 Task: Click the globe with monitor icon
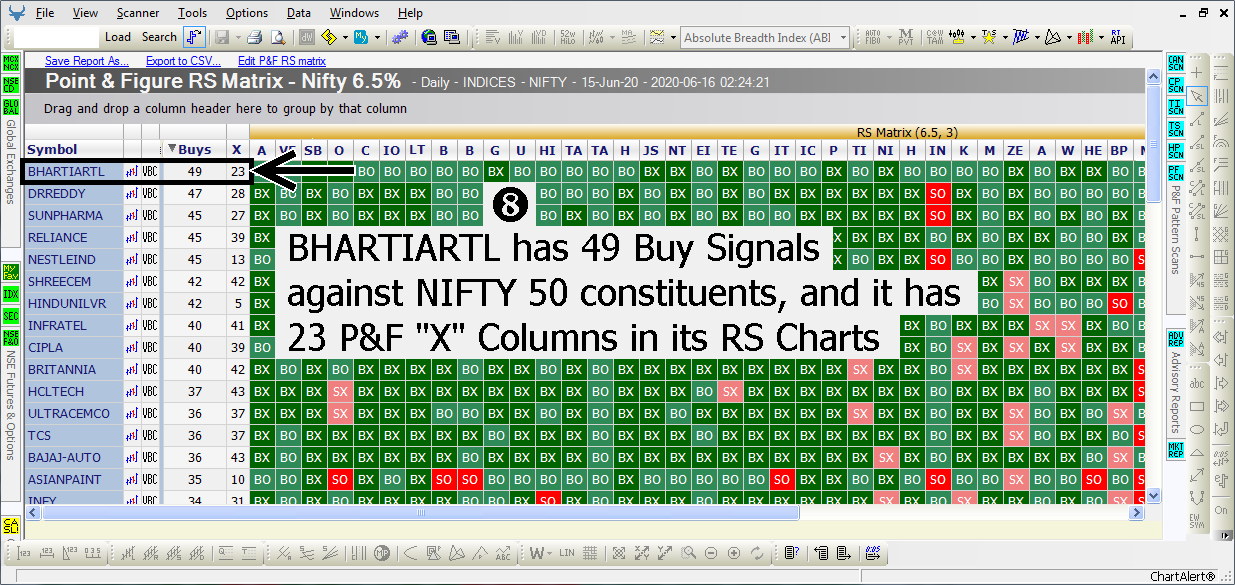pos(429,37)
